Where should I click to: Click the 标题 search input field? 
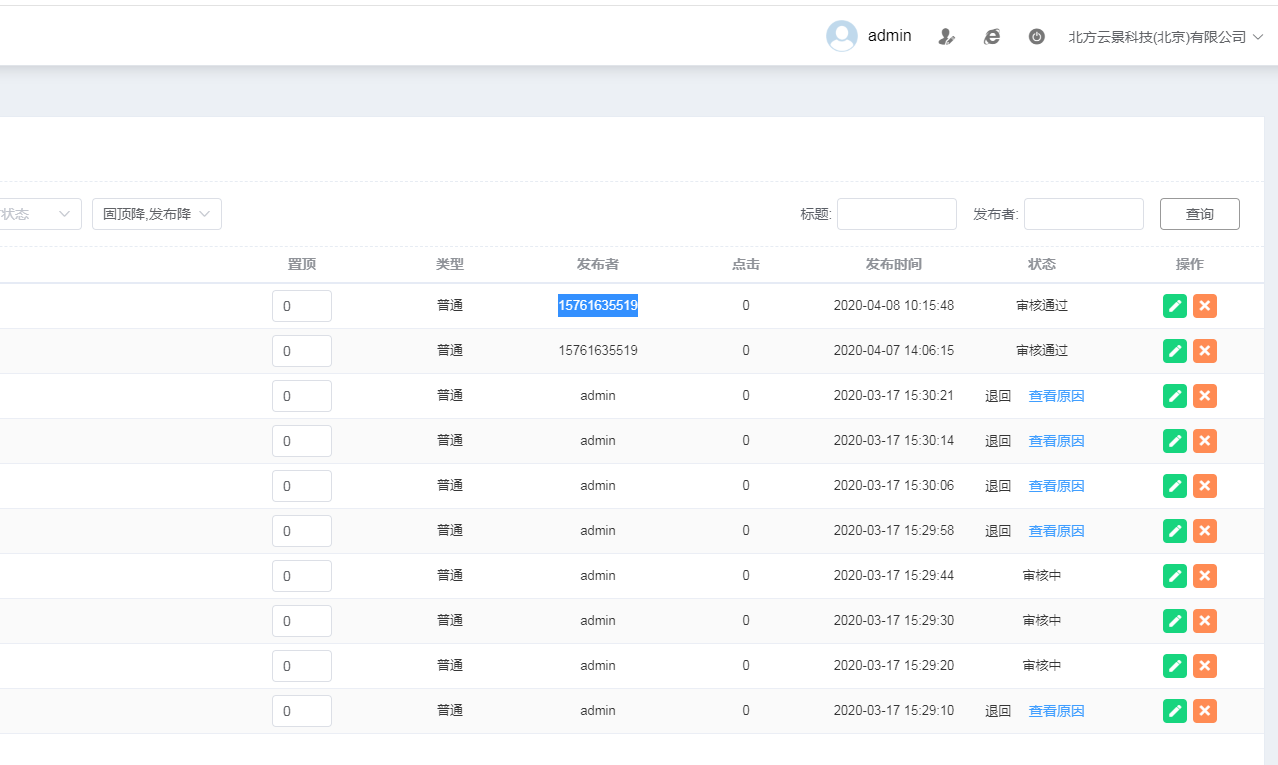click(x=896, y=214)
